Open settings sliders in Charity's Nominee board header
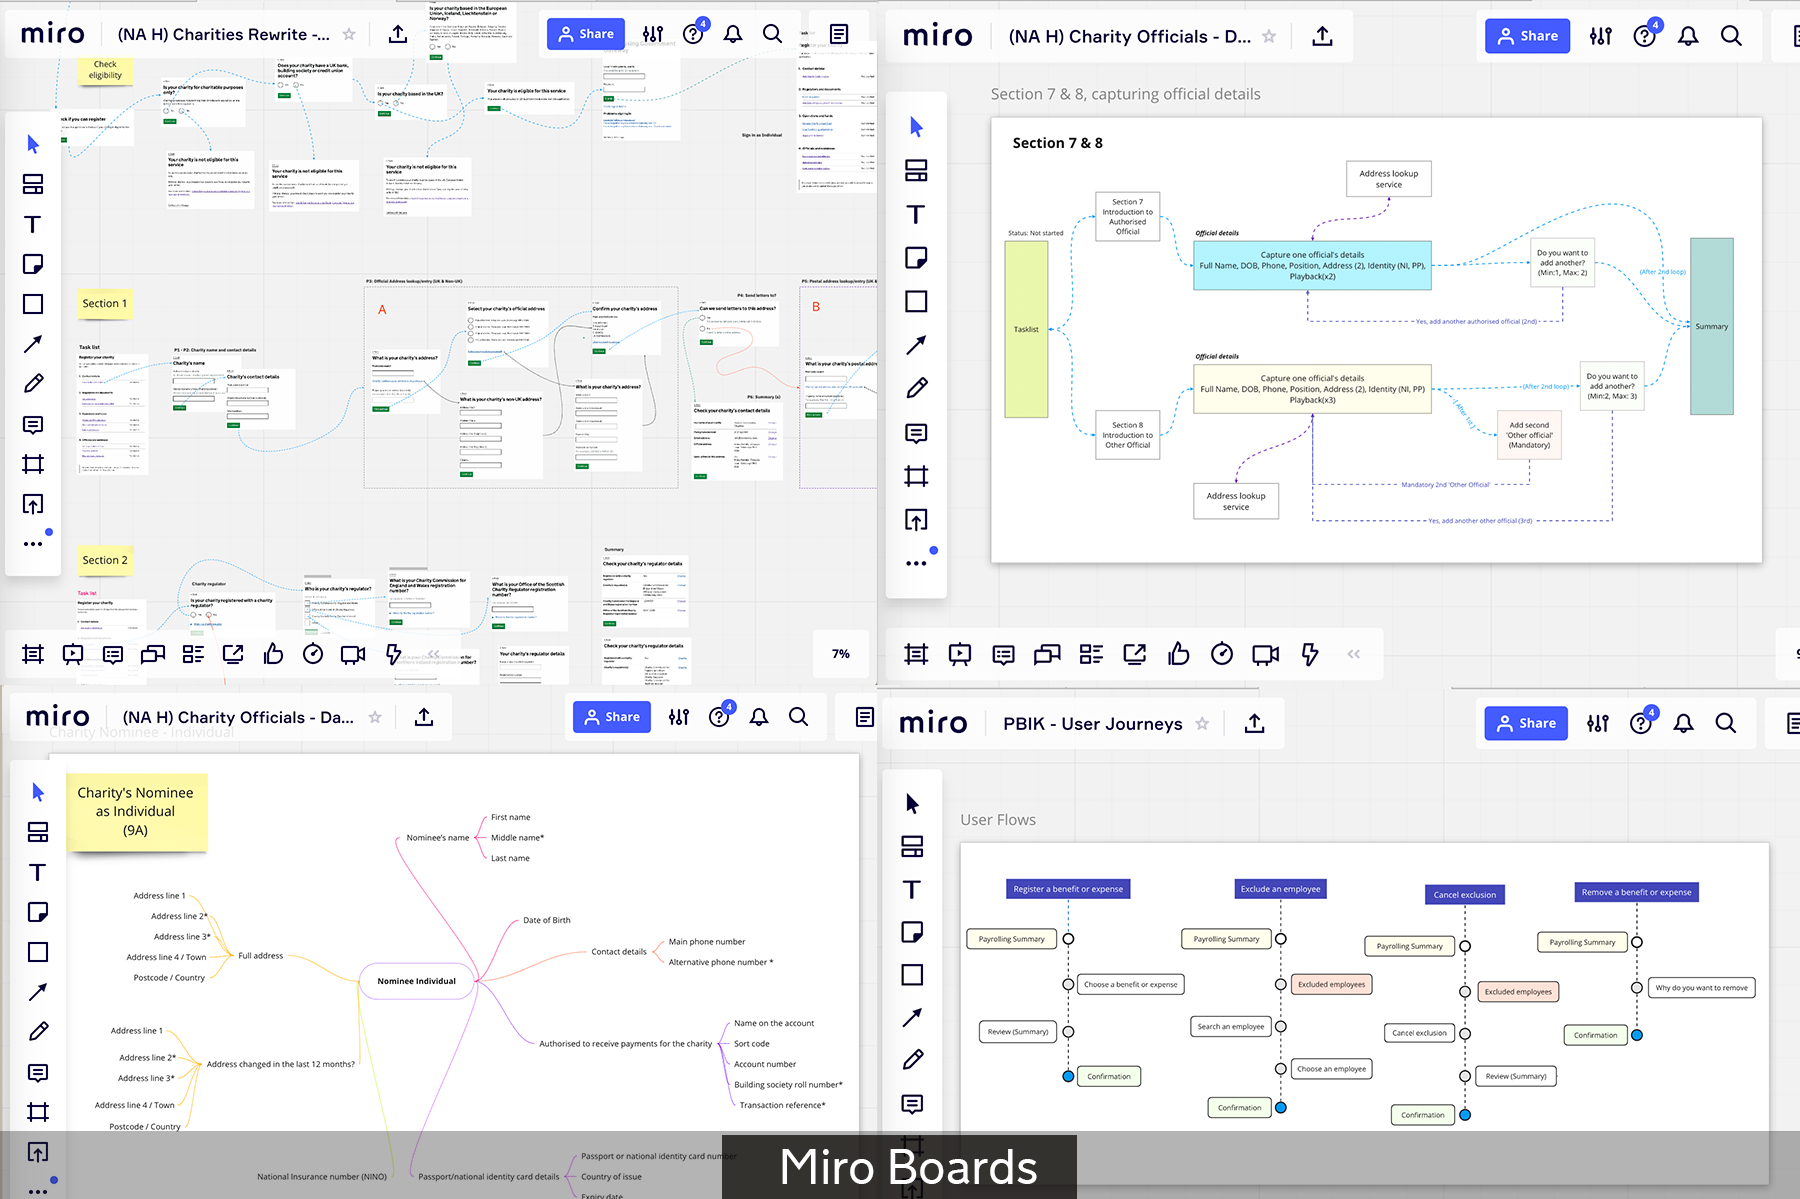 (x=679, y=717)
